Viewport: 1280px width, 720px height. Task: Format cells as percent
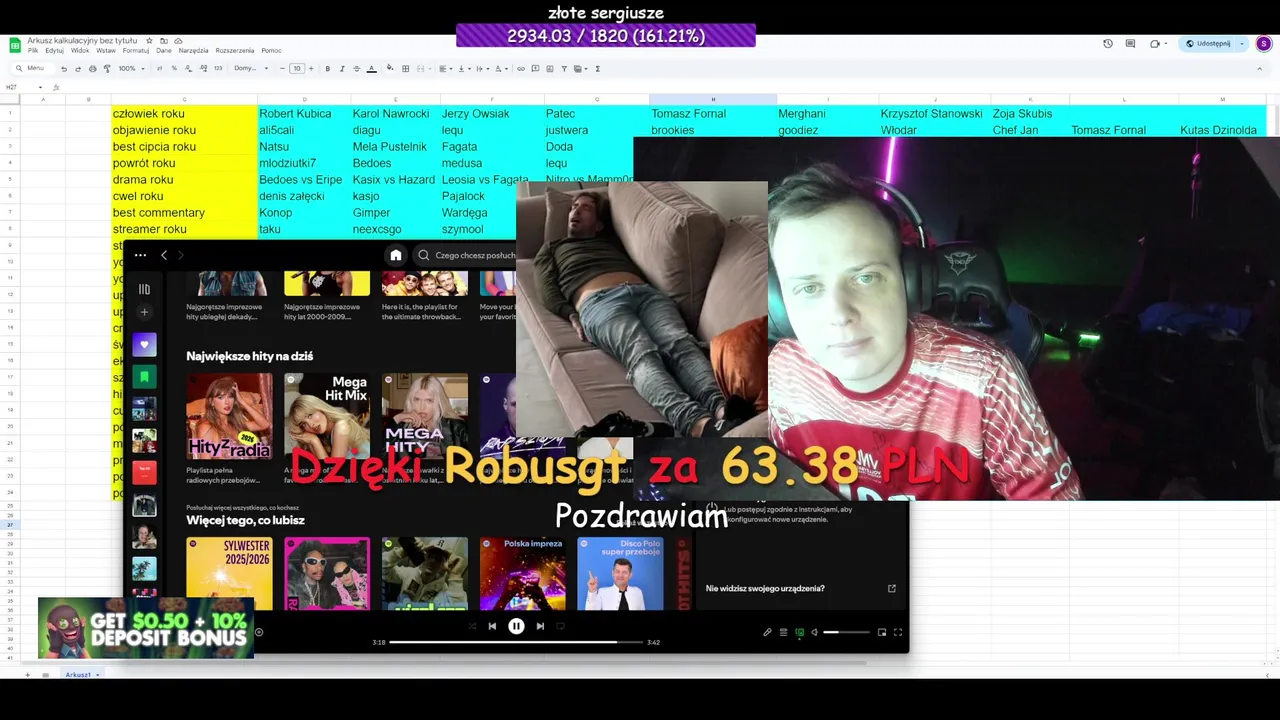click(x=174, y=69)
